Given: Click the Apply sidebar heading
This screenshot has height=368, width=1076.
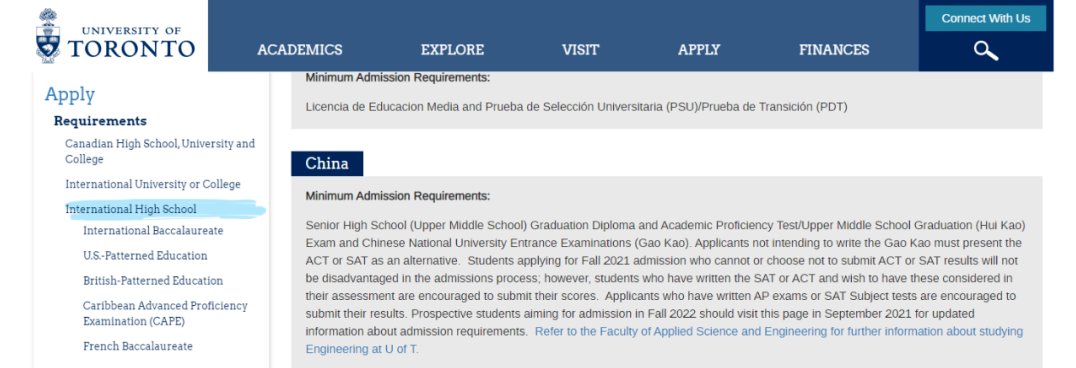Looking at the screenshot, I should (70, 95).
